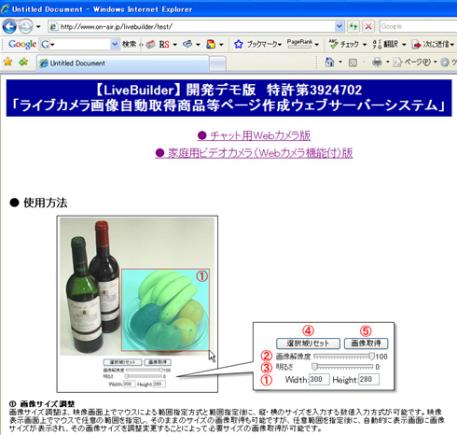Expand the address bar history dropdown

point(339,26)
